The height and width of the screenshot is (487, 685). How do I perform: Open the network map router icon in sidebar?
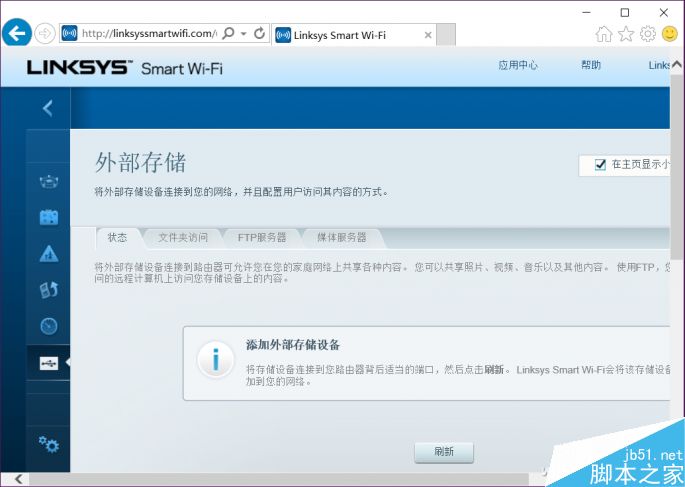coord(48,181)
